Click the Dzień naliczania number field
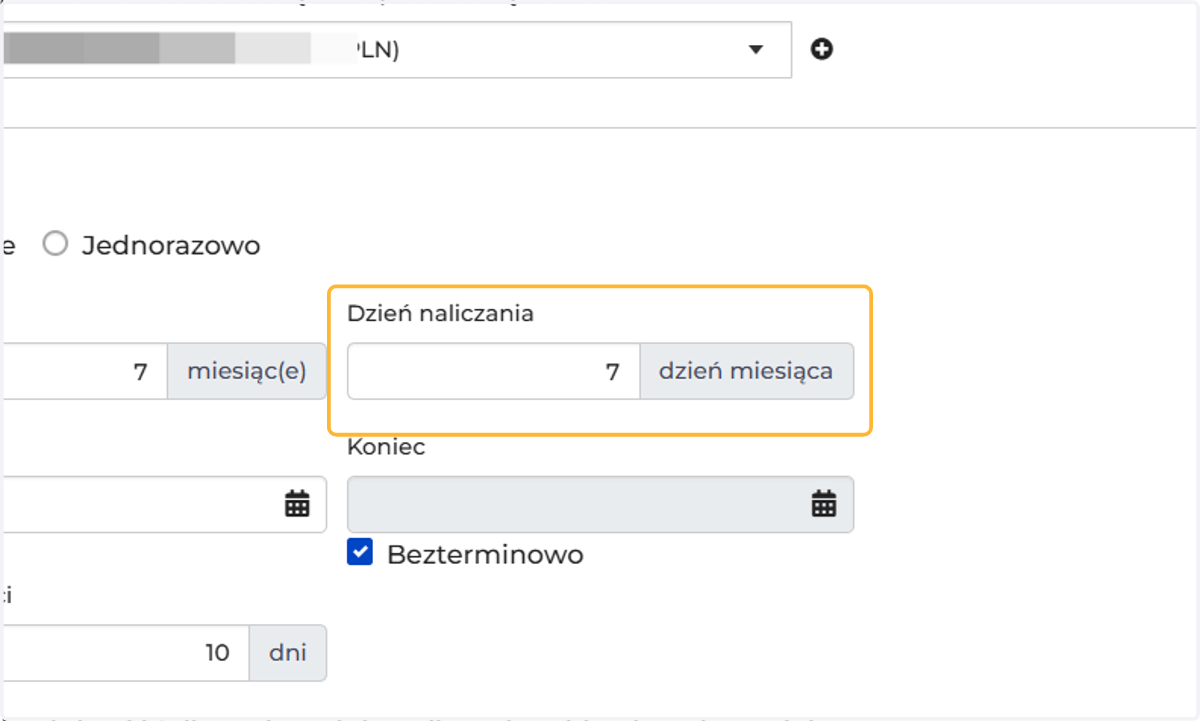This screenshot has height=721, width=1200. [494, 372]
